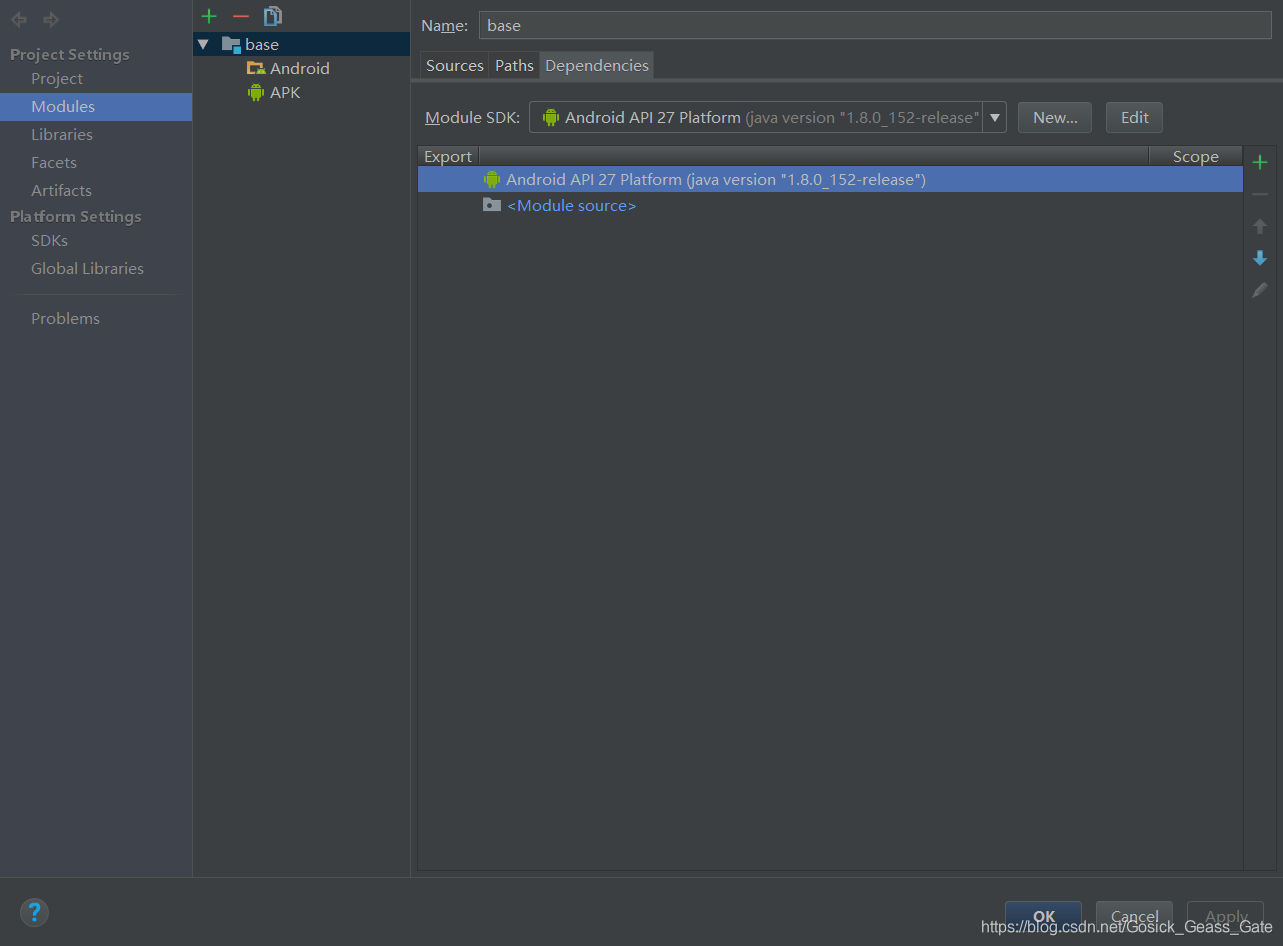
Task: Click the New... SDK button
Action: [x=1055, y=117]
